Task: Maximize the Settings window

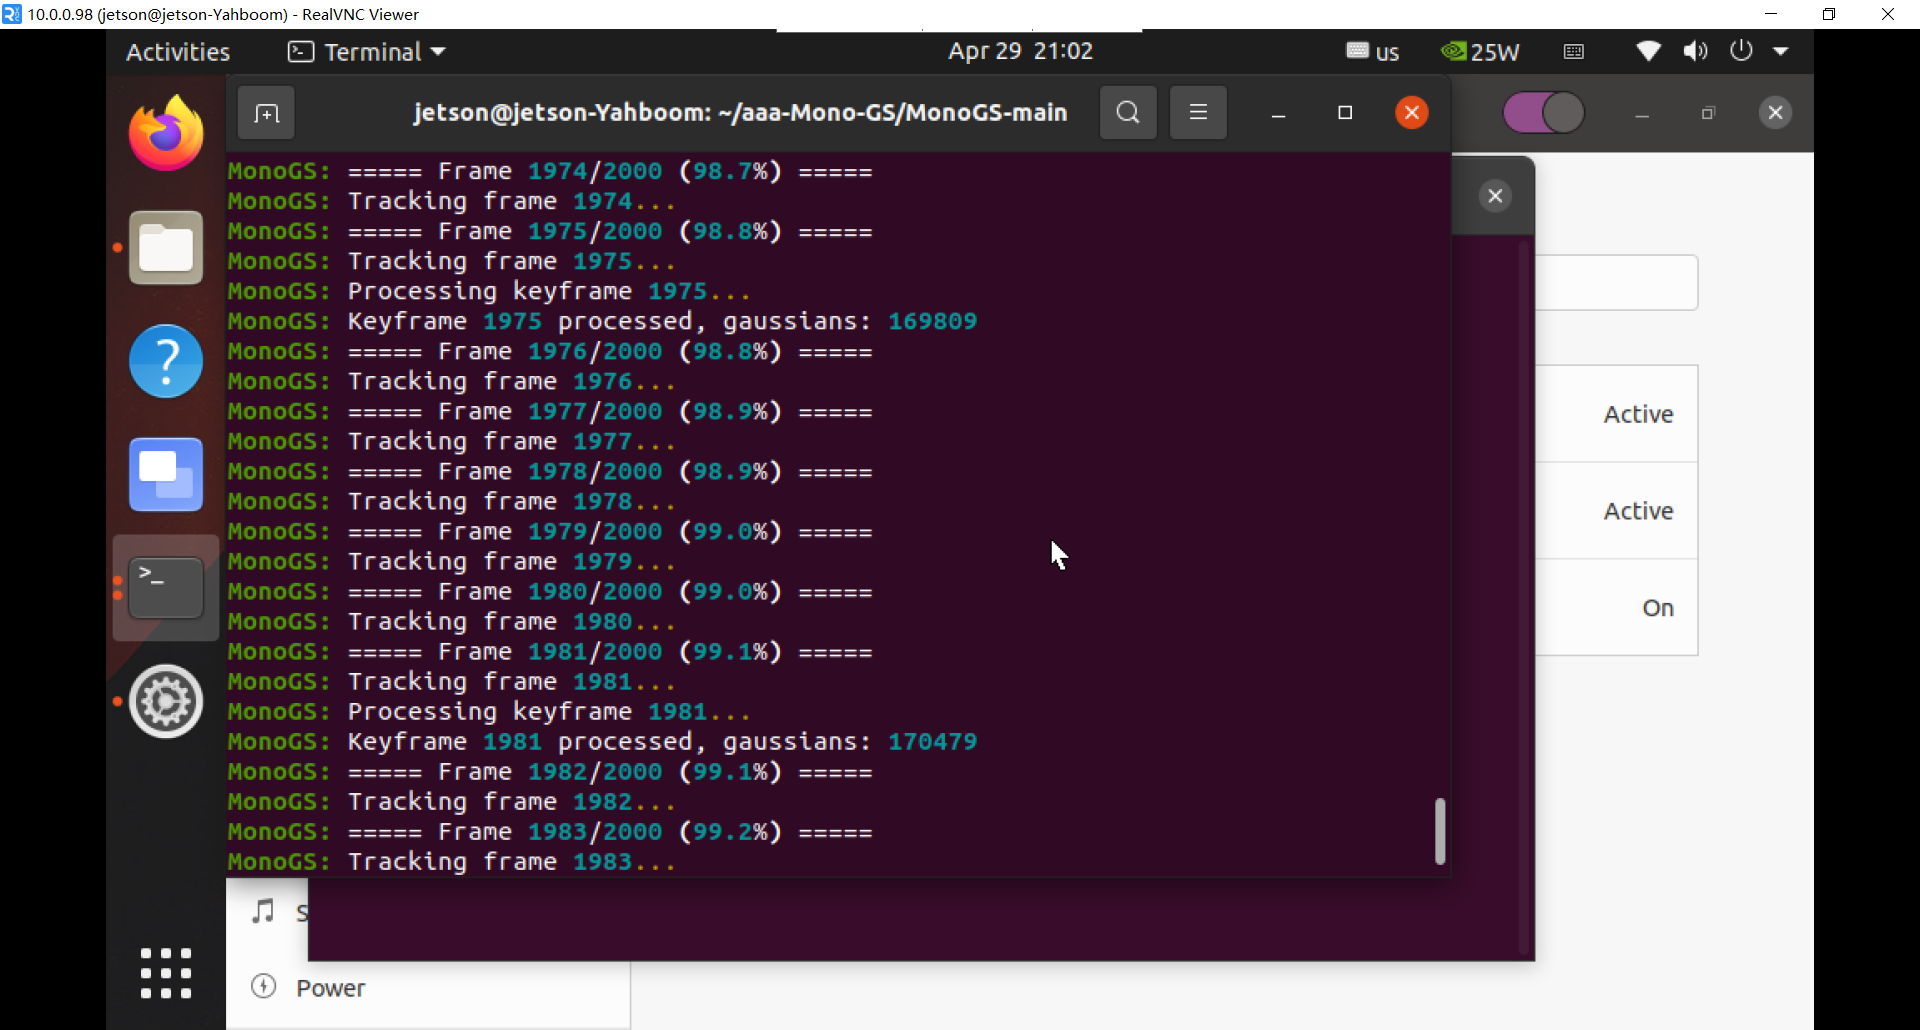Action: (x=1708, y=113)
